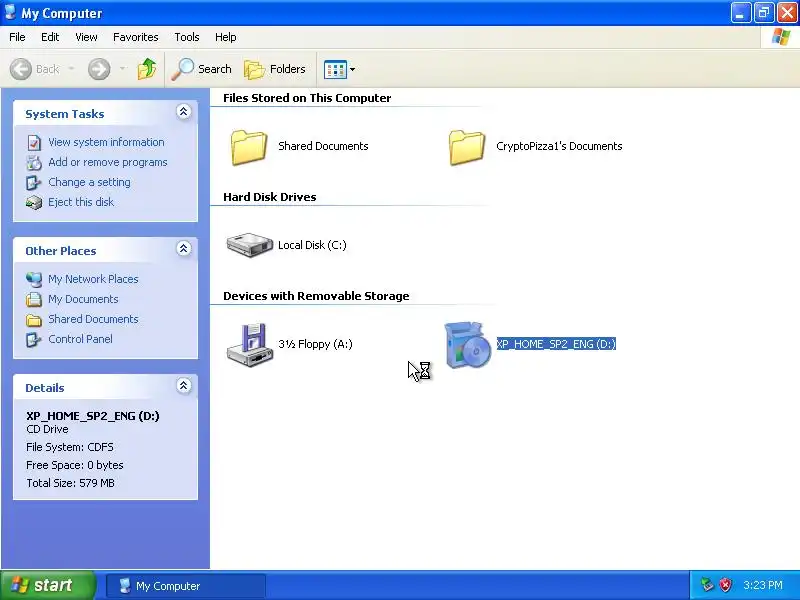
Task: Click the Windows Start button
Action: [48, 585]
